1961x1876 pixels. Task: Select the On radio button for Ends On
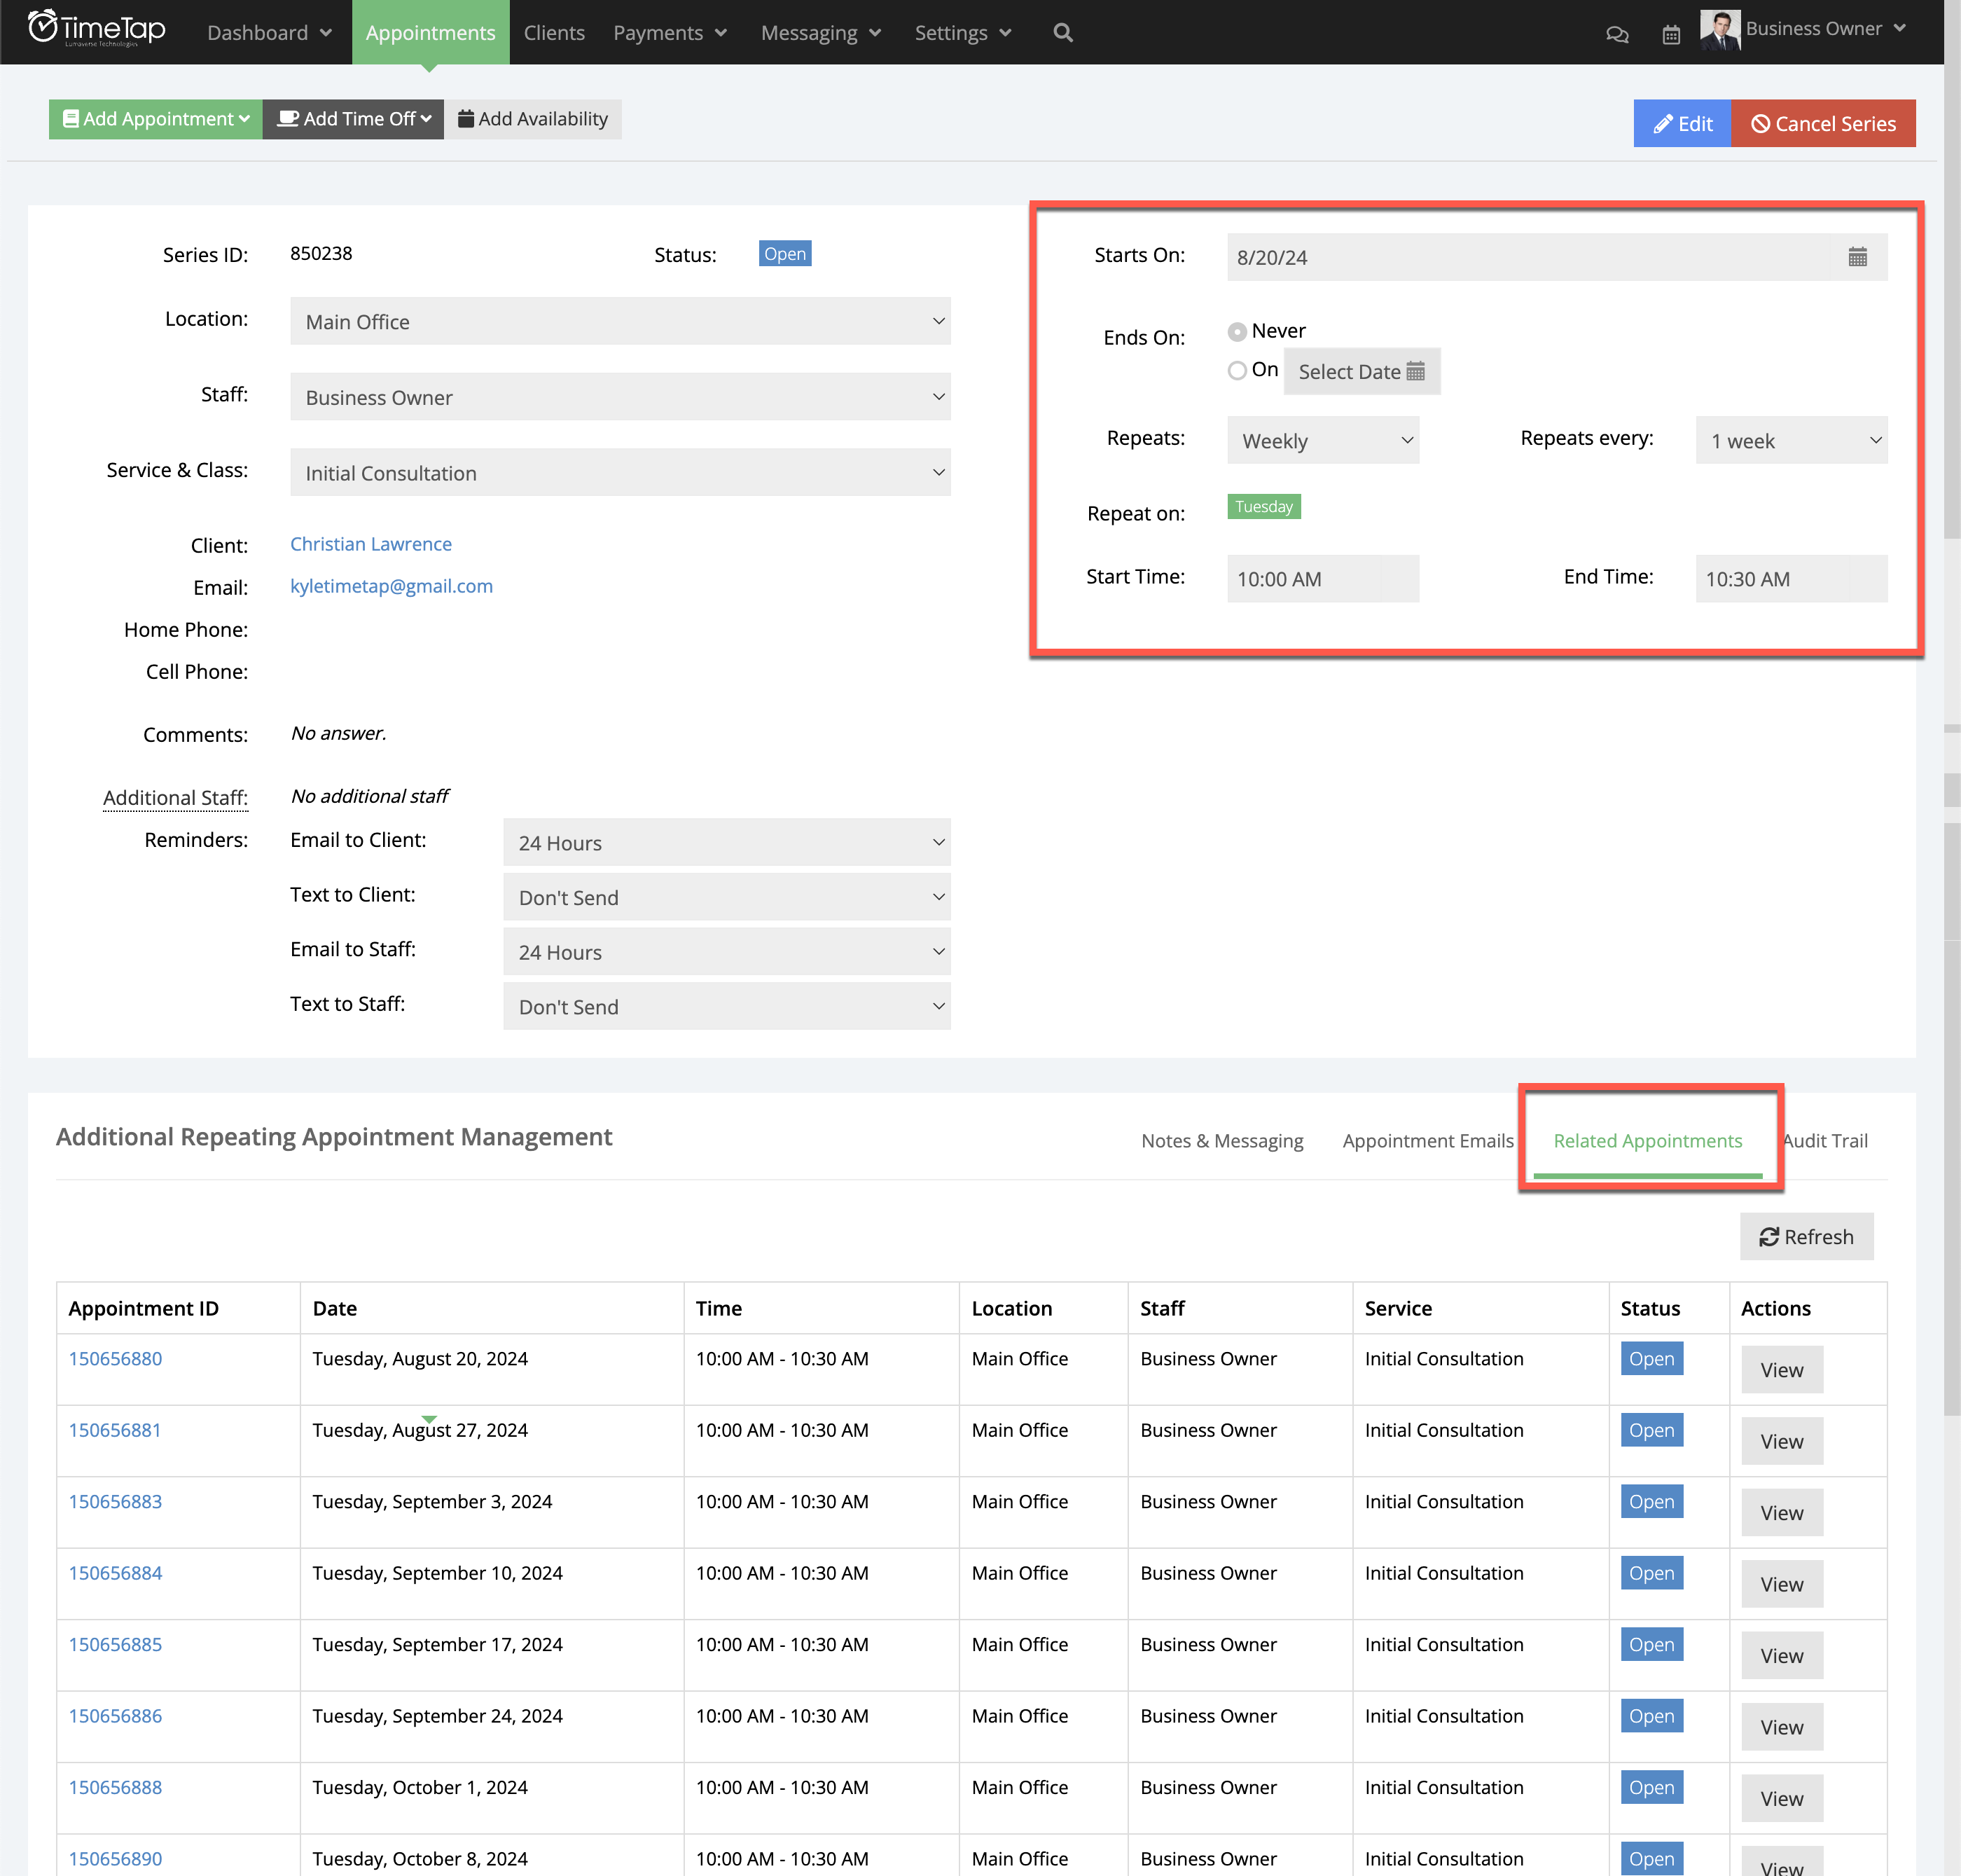(x=1237, y=370)
